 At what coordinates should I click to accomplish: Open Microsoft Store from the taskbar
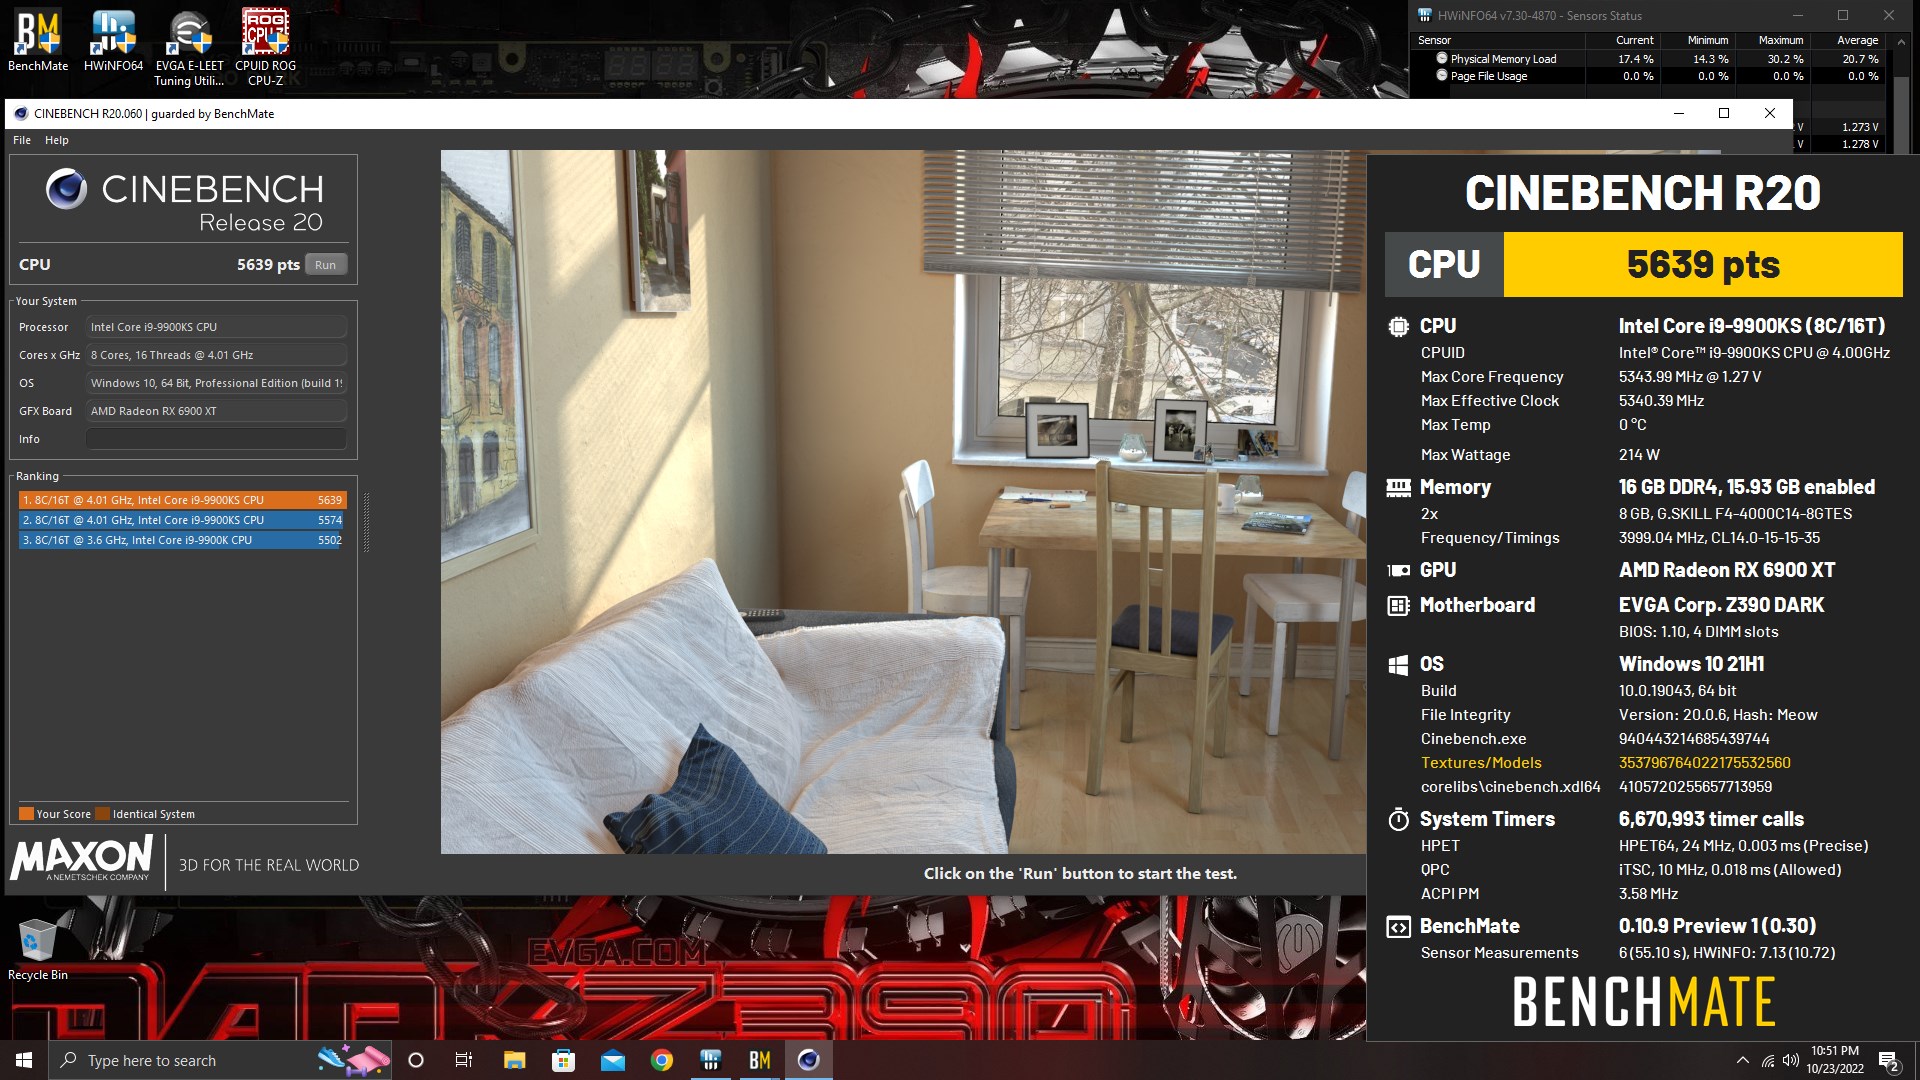[x=563, y=1060]
